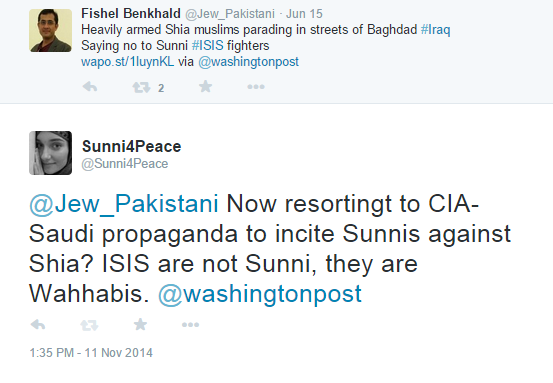Open the #ISIS hashtag
Image resolution: width=553 pixels, height=383 pixels.
tap(208, 45)
